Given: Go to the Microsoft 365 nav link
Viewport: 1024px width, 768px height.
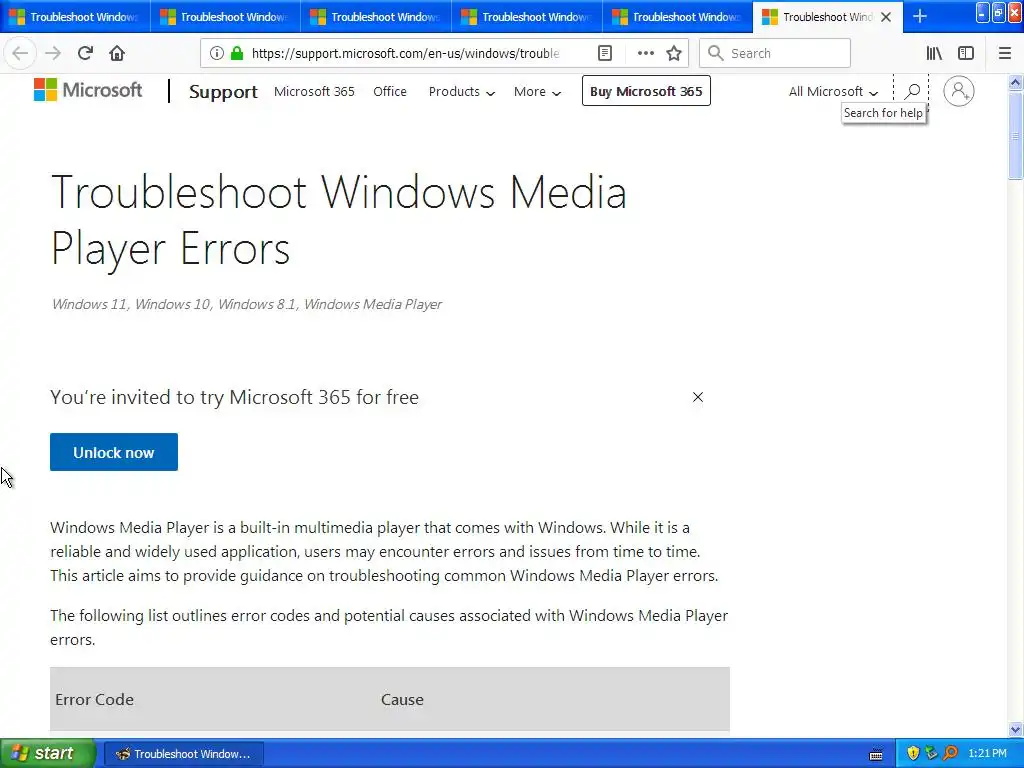Looking at the screenshot, I should [x=314, y=91].
